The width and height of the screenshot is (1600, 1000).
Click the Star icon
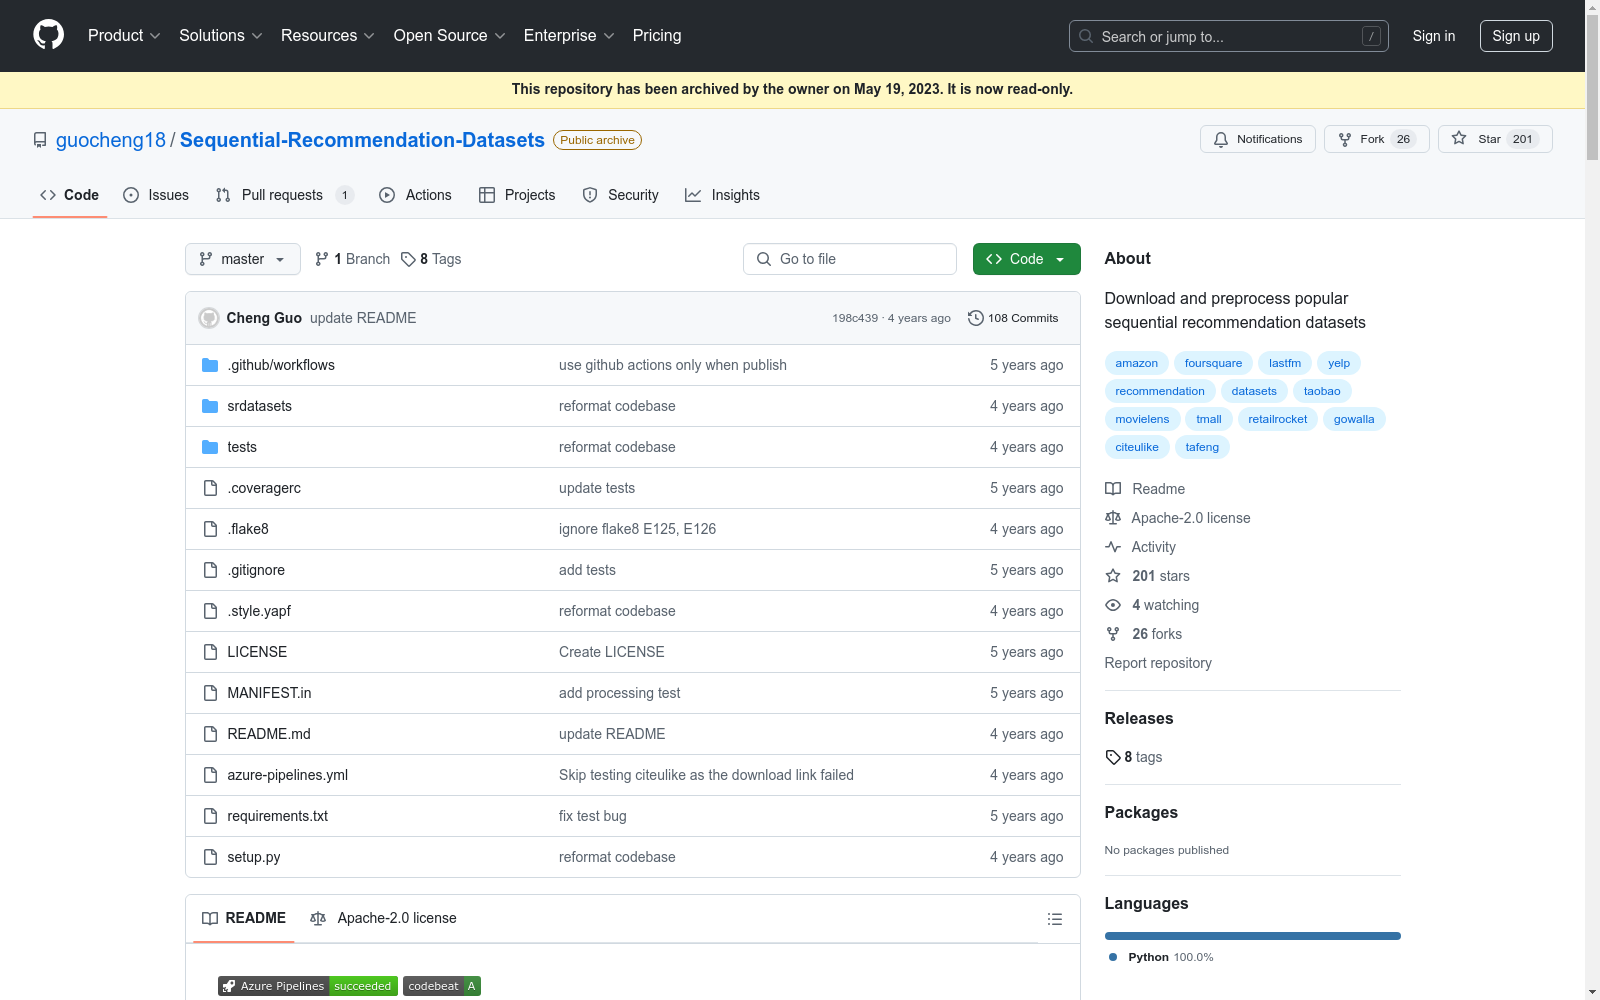[x=1459, y=138]
